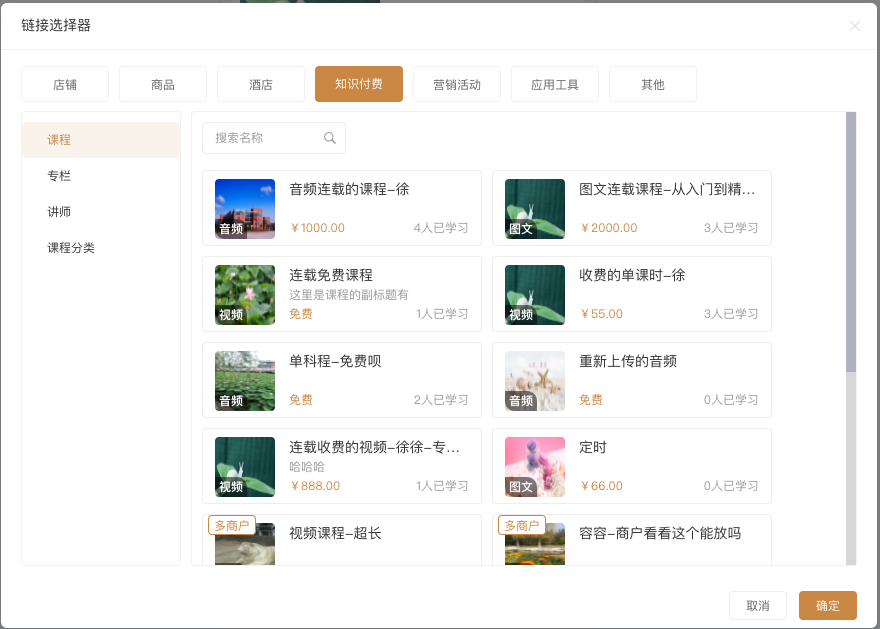Image resolution: width=880 pixels, height=629 pixels.
Task: Switch to the 店铺 tab
Action: (65, 84)
